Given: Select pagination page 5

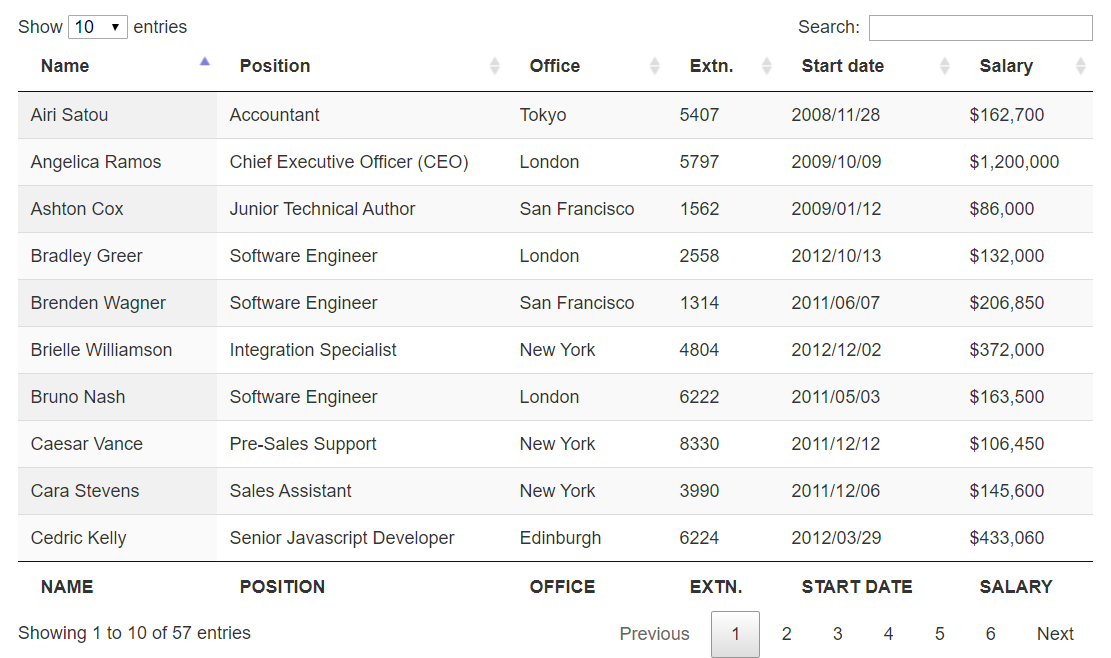Looking at the screenshot, I should tap(940, 634).
